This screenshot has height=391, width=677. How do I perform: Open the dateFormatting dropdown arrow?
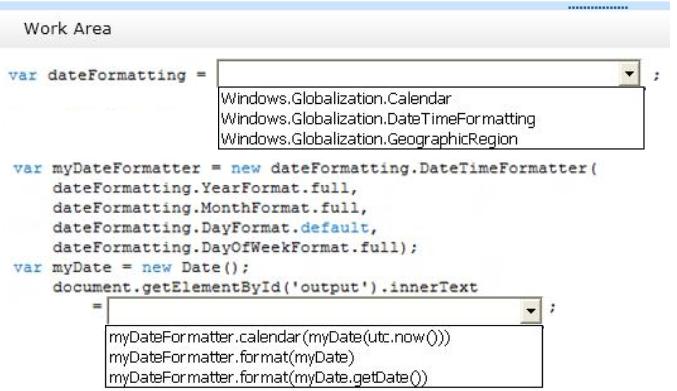pyautogui.click(x=630, y=74)
